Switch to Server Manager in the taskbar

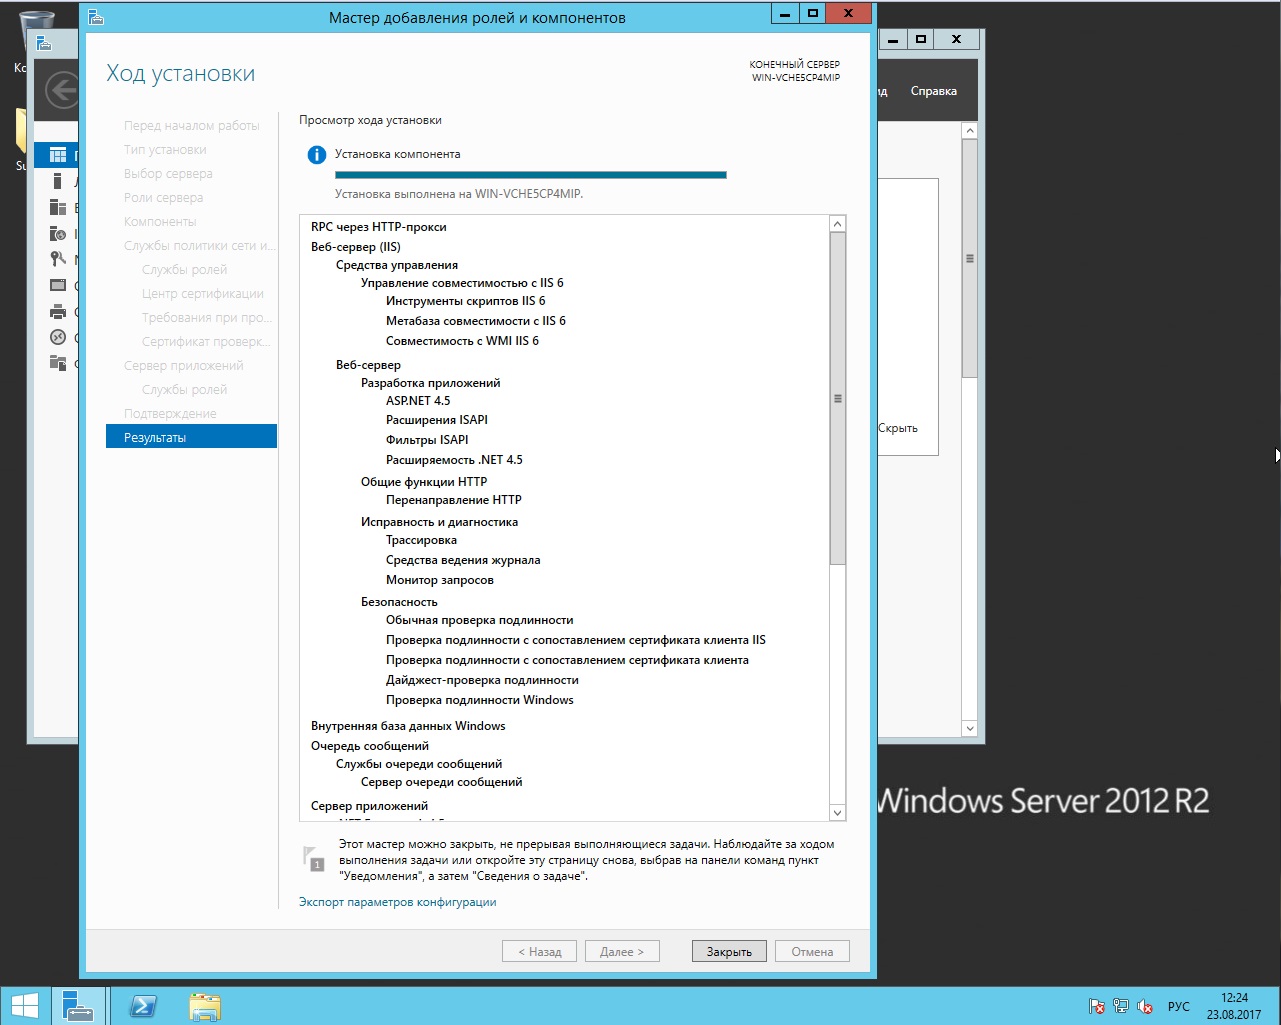point(78,1004)
